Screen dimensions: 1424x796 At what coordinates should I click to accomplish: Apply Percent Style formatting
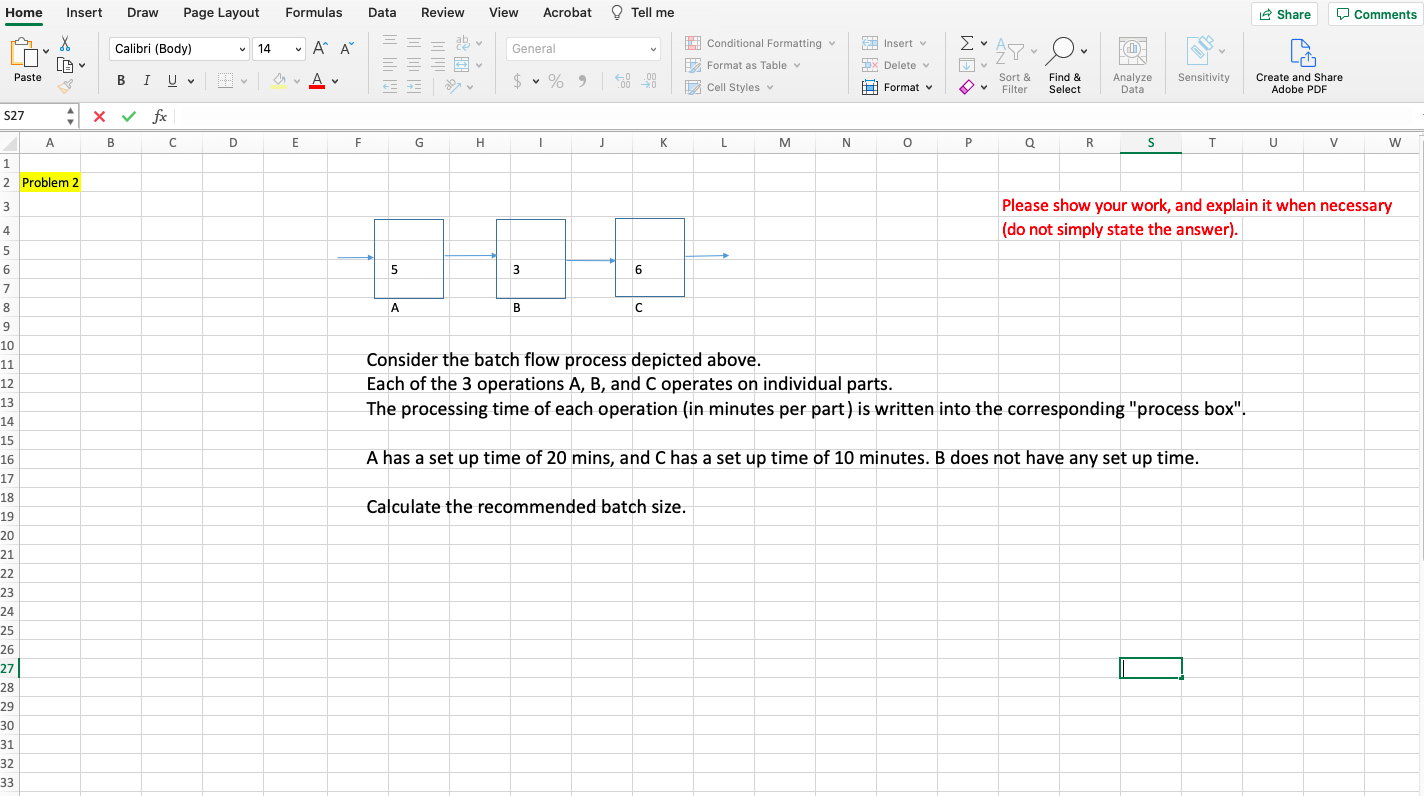pos(555,81)
